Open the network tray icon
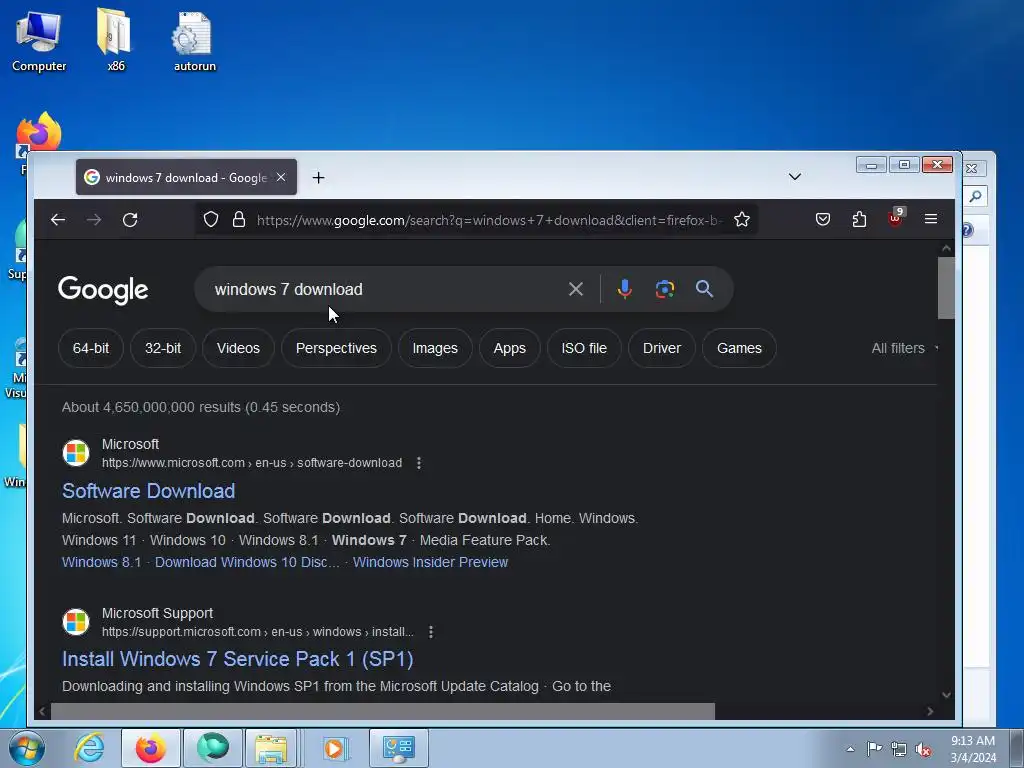This screenshot has height=768, width=1024. 899,750
